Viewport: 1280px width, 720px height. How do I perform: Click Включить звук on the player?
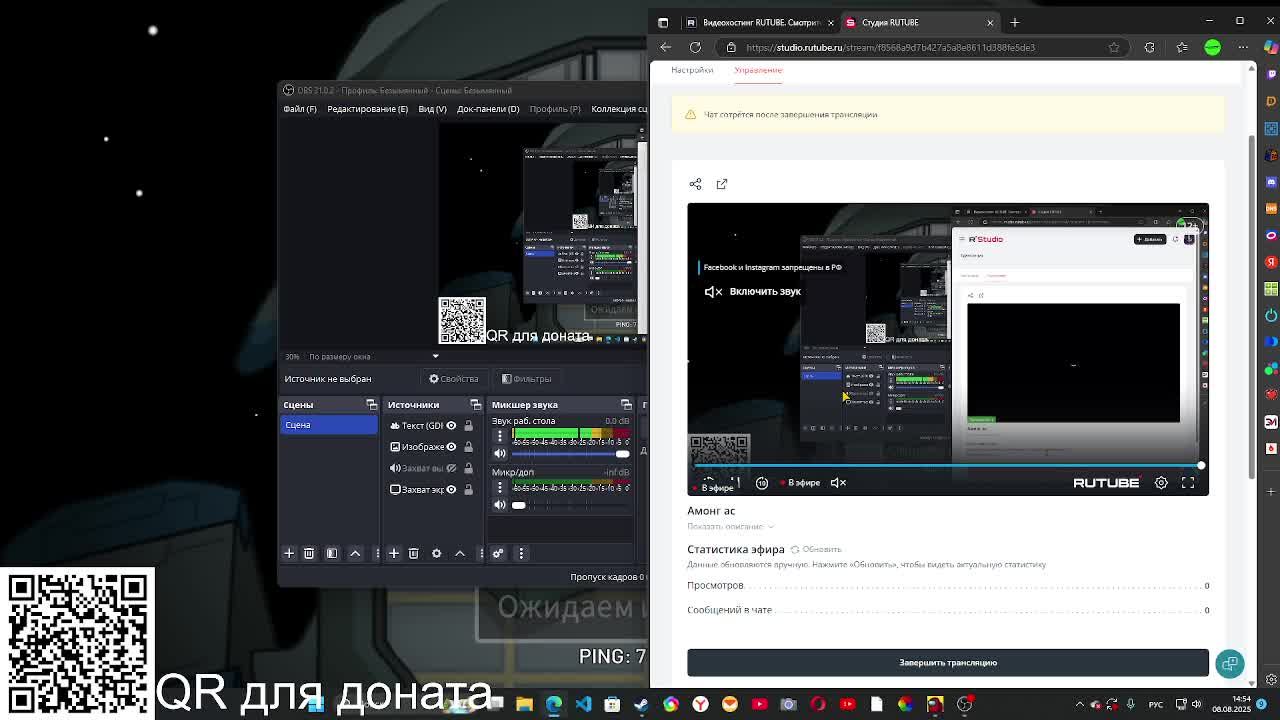tap(753, 291)
